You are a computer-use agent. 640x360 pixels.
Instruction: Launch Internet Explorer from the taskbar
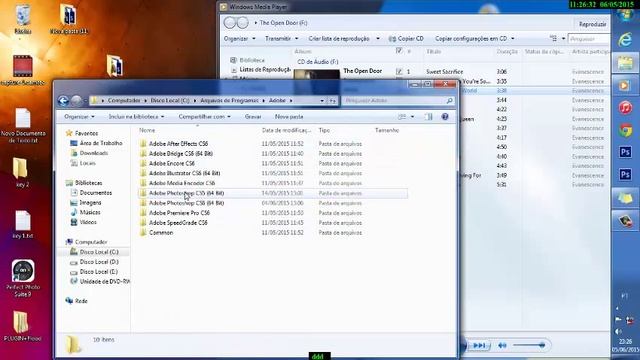(625, 40)
